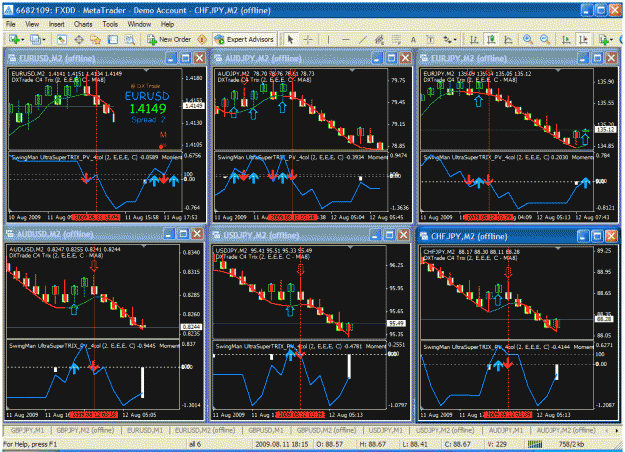Click the '758/2 kb' connection status
Screen dimensions: 625x452
[x=572, y=444]
